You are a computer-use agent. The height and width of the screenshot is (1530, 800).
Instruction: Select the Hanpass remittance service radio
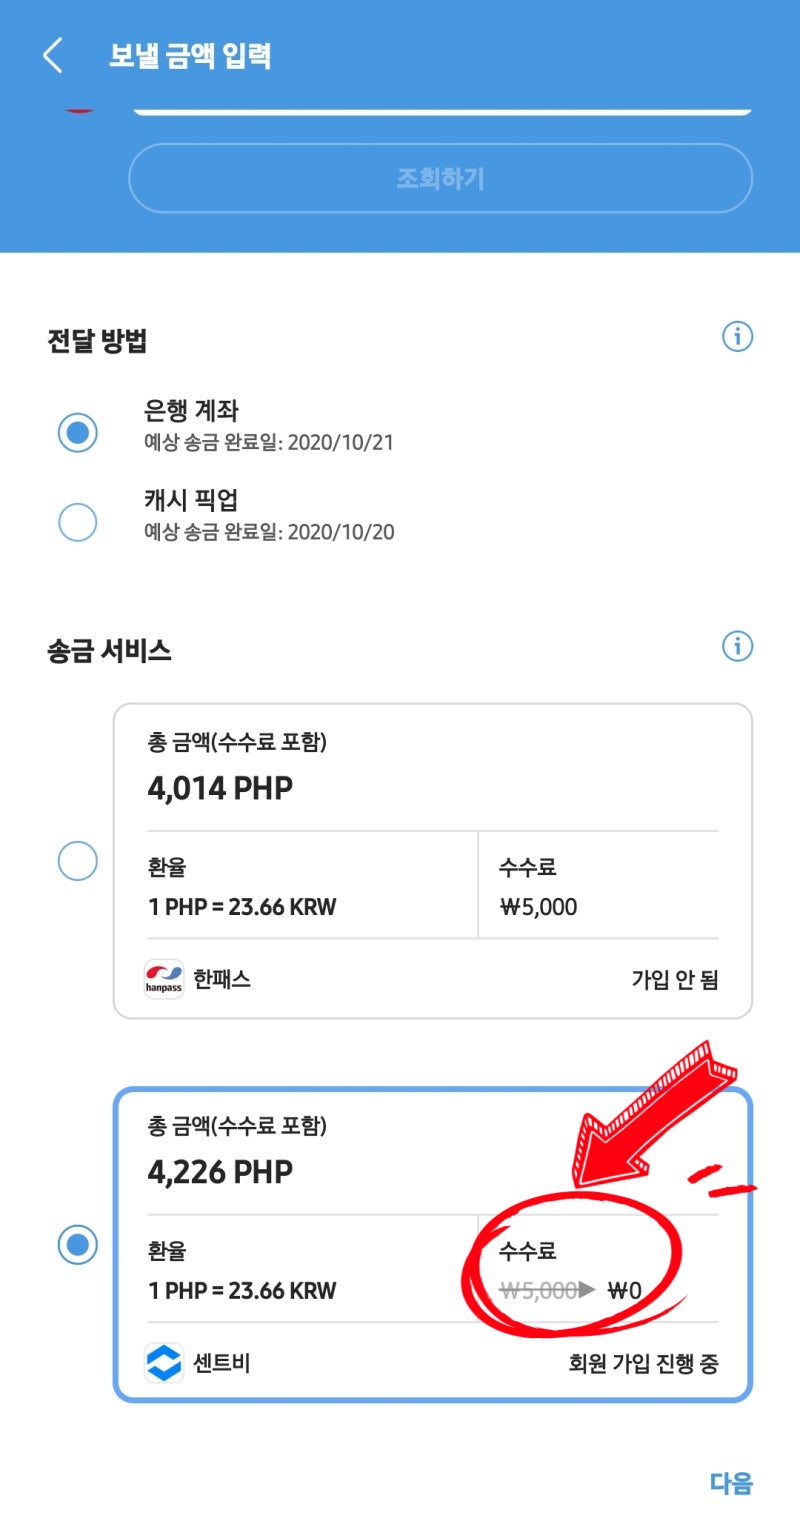(x=77, y=861)
